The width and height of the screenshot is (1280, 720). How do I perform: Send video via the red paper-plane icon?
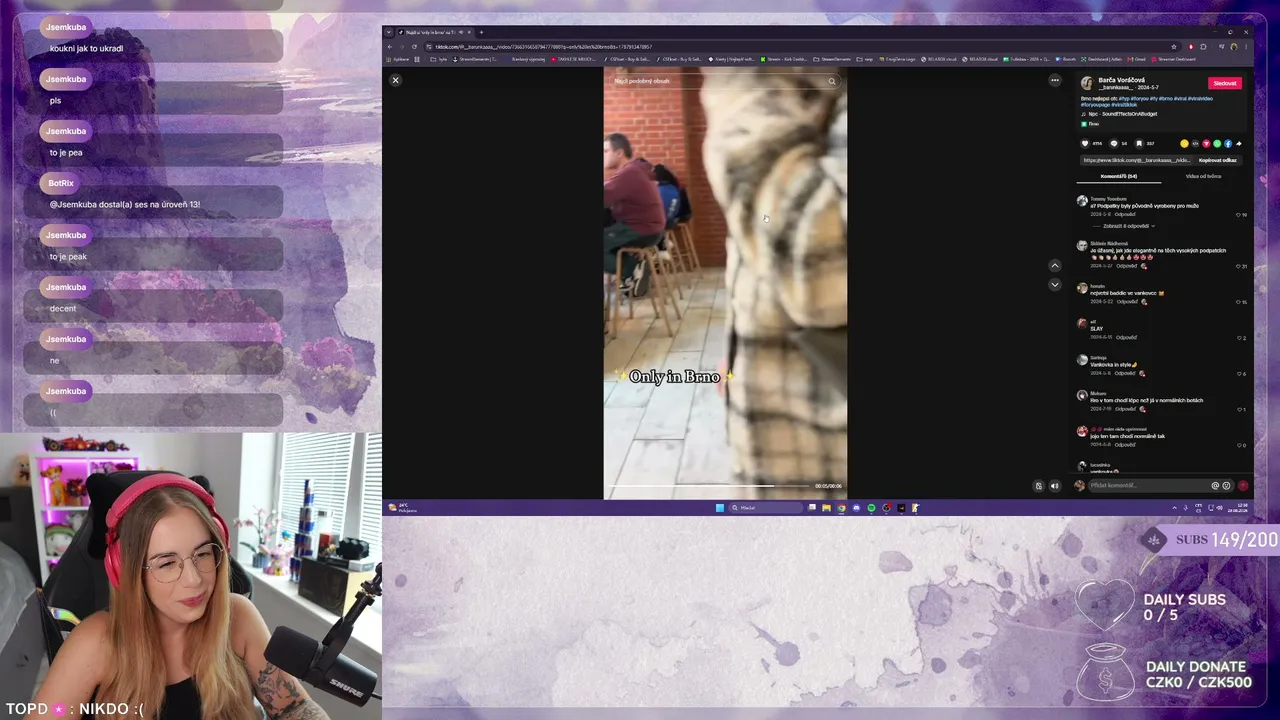point(1206,143)
